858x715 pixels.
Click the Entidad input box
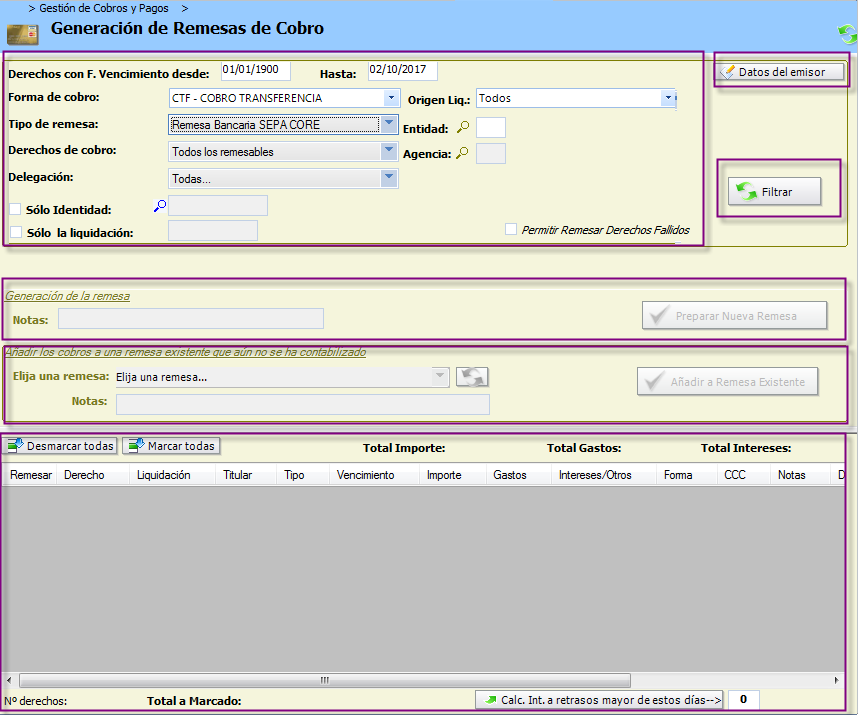491,127
